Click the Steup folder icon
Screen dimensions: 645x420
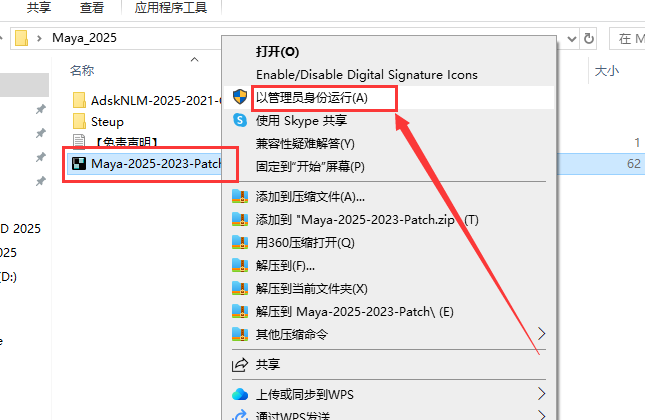(79, 121)
